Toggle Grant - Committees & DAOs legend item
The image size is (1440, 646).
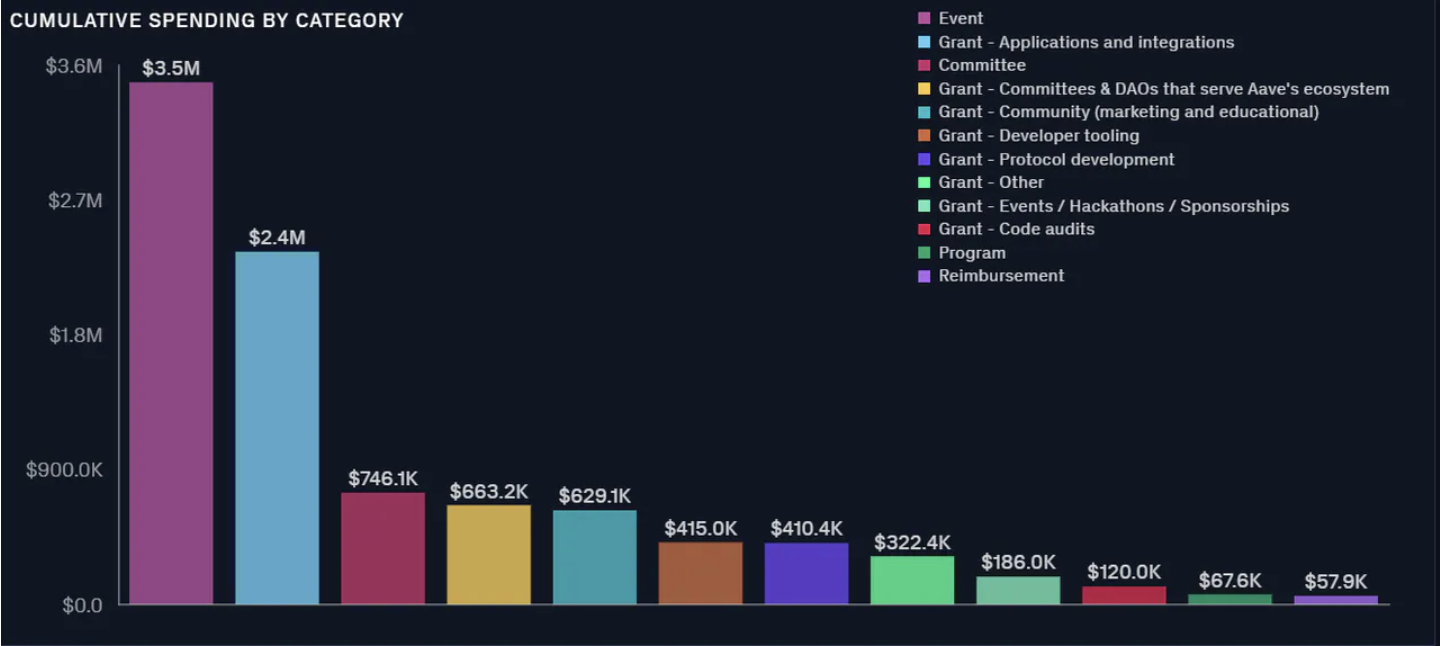(x=1154, y=89)
